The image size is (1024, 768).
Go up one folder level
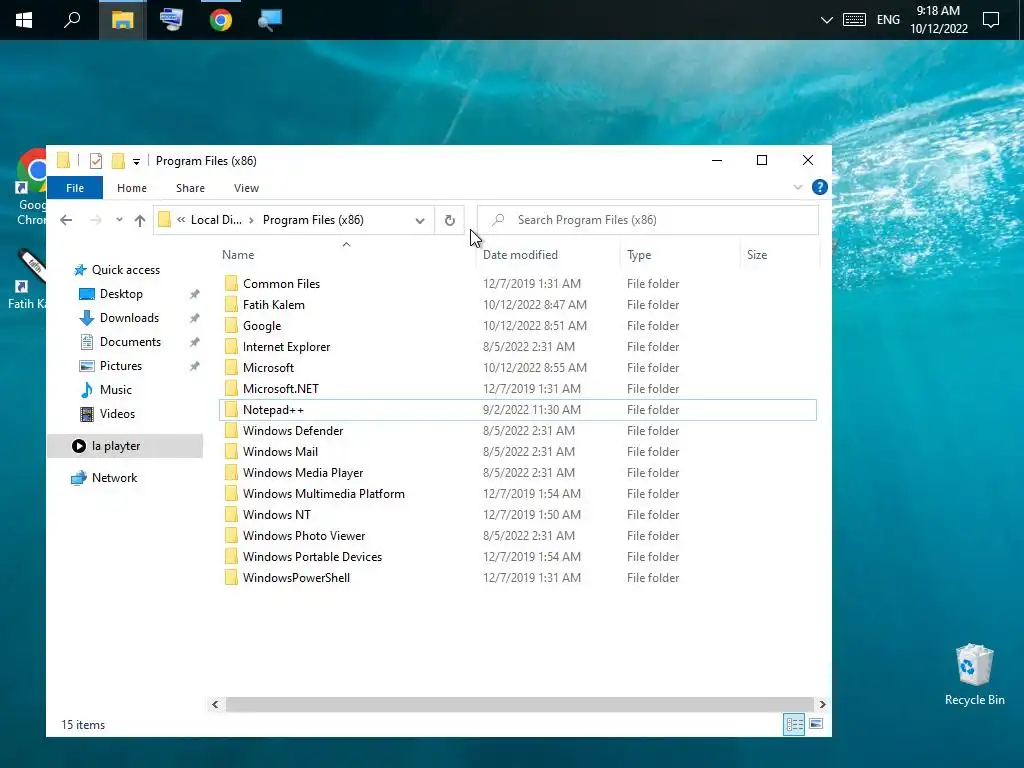pyautogui.click(x=140, y=220)
